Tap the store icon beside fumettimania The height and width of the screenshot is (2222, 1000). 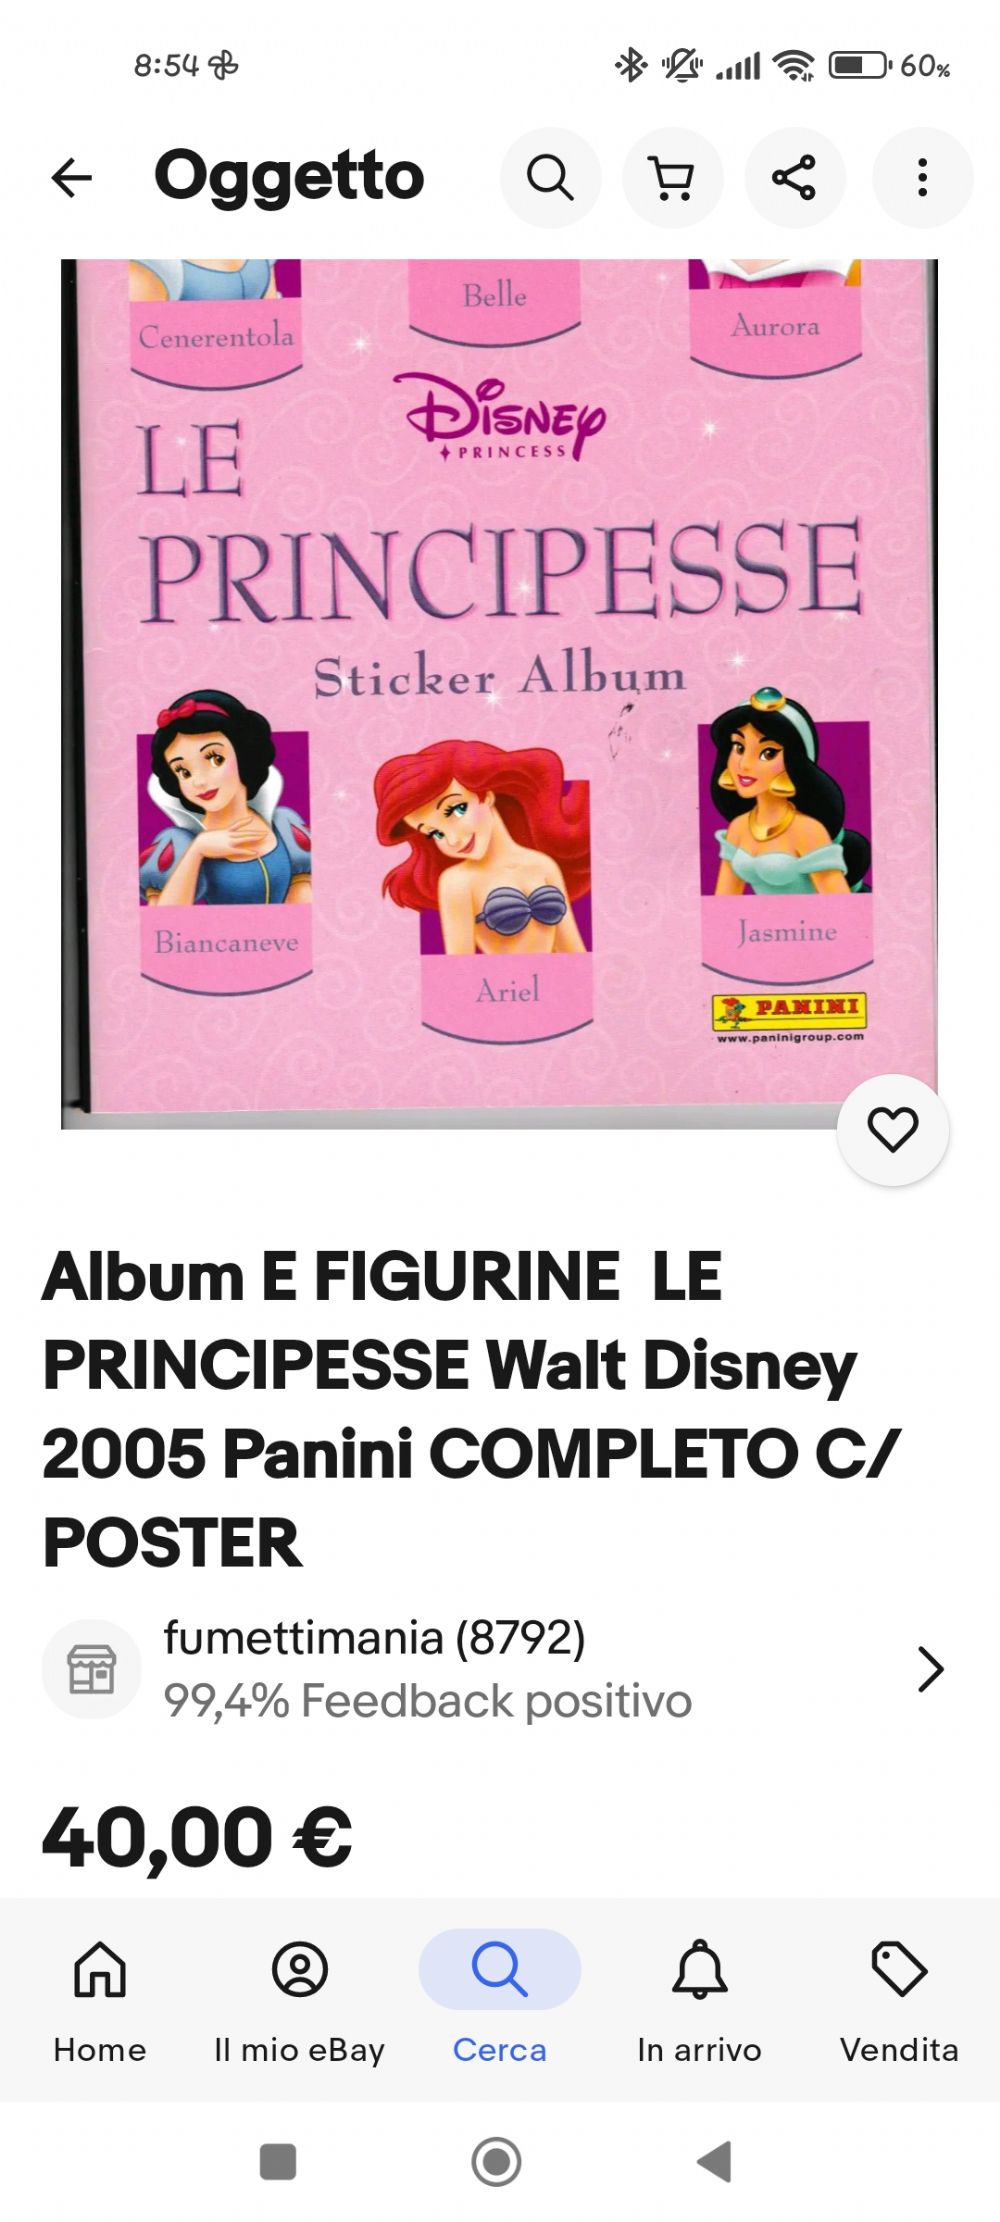coord(91,1669)
